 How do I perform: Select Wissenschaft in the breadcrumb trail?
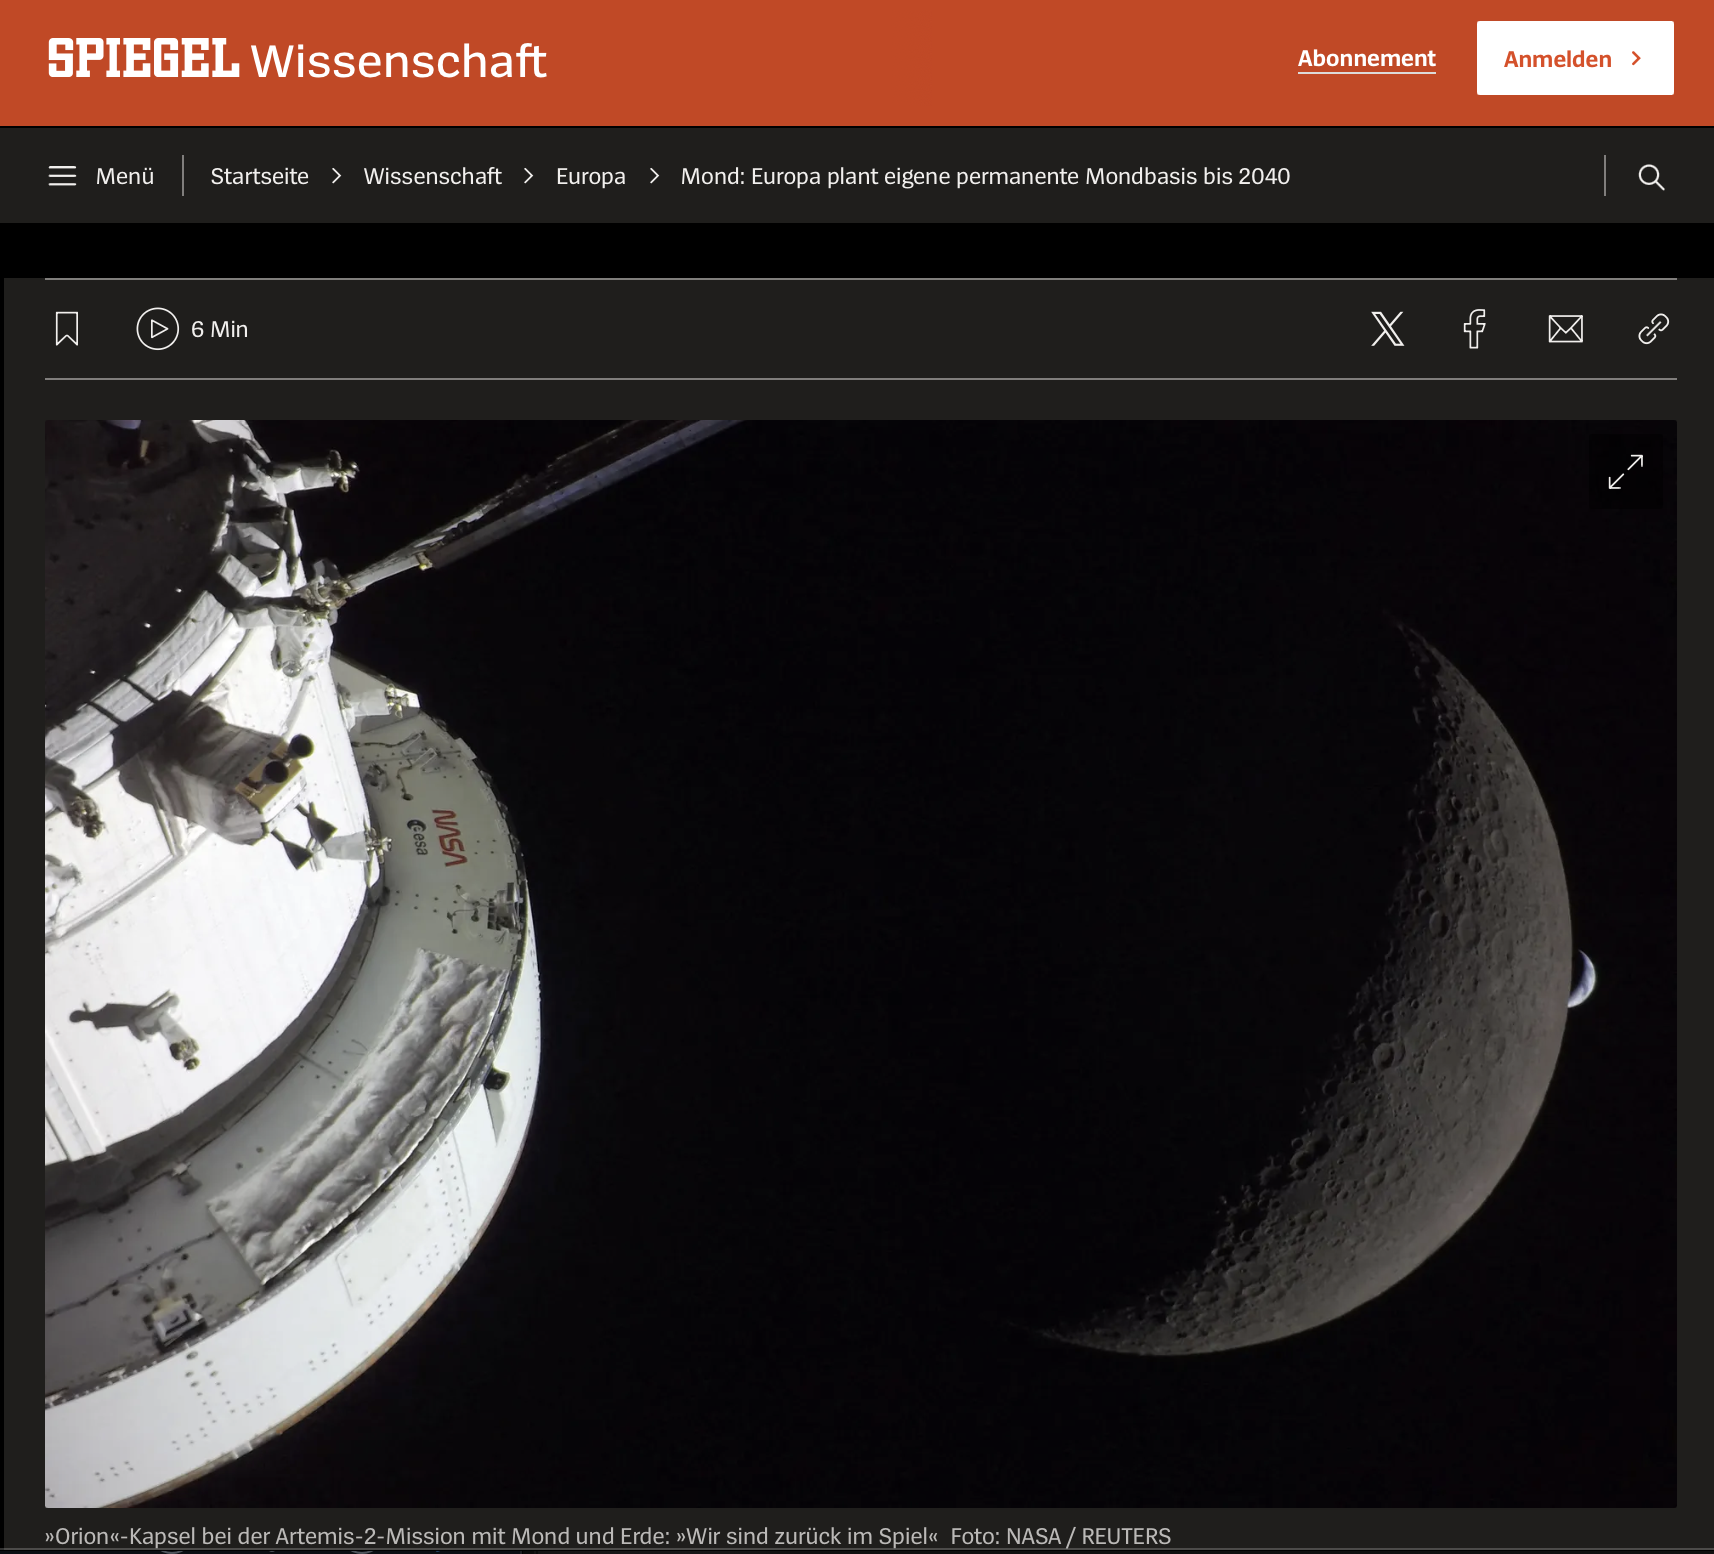tap(432, 177)
